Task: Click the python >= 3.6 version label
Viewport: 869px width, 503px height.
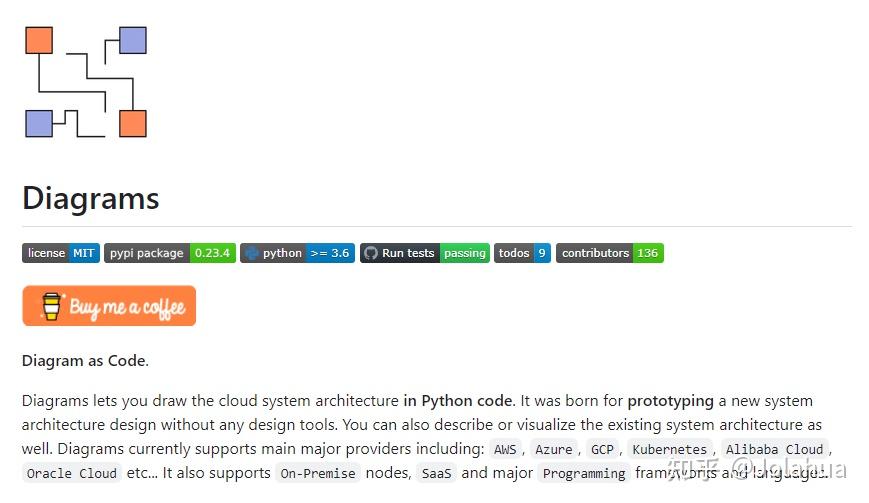Action: [x=329, y=253]
